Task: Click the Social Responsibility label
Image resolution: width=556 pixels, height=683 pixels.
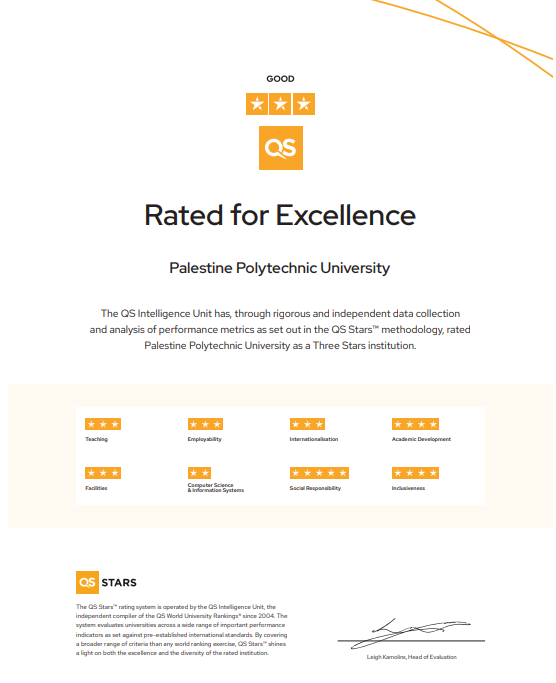Action: pos(315,488)
